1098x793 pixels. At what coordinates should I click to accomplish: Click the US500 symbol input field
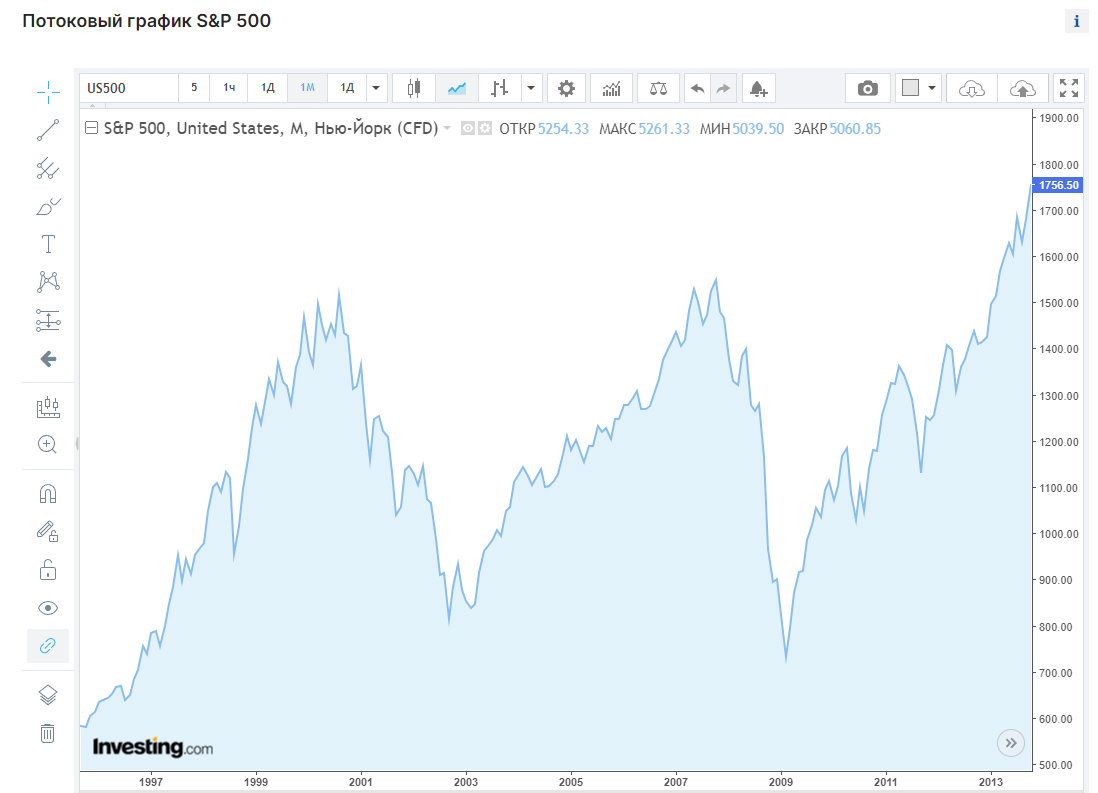[x=129, y=88]
